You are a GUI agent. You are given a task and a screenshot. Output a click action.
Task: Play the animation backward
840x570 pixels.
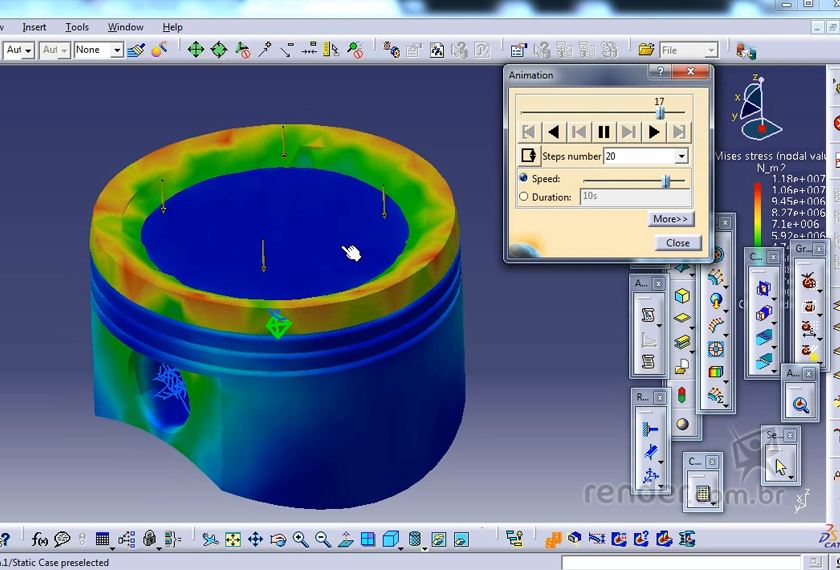tap(554, 132)
